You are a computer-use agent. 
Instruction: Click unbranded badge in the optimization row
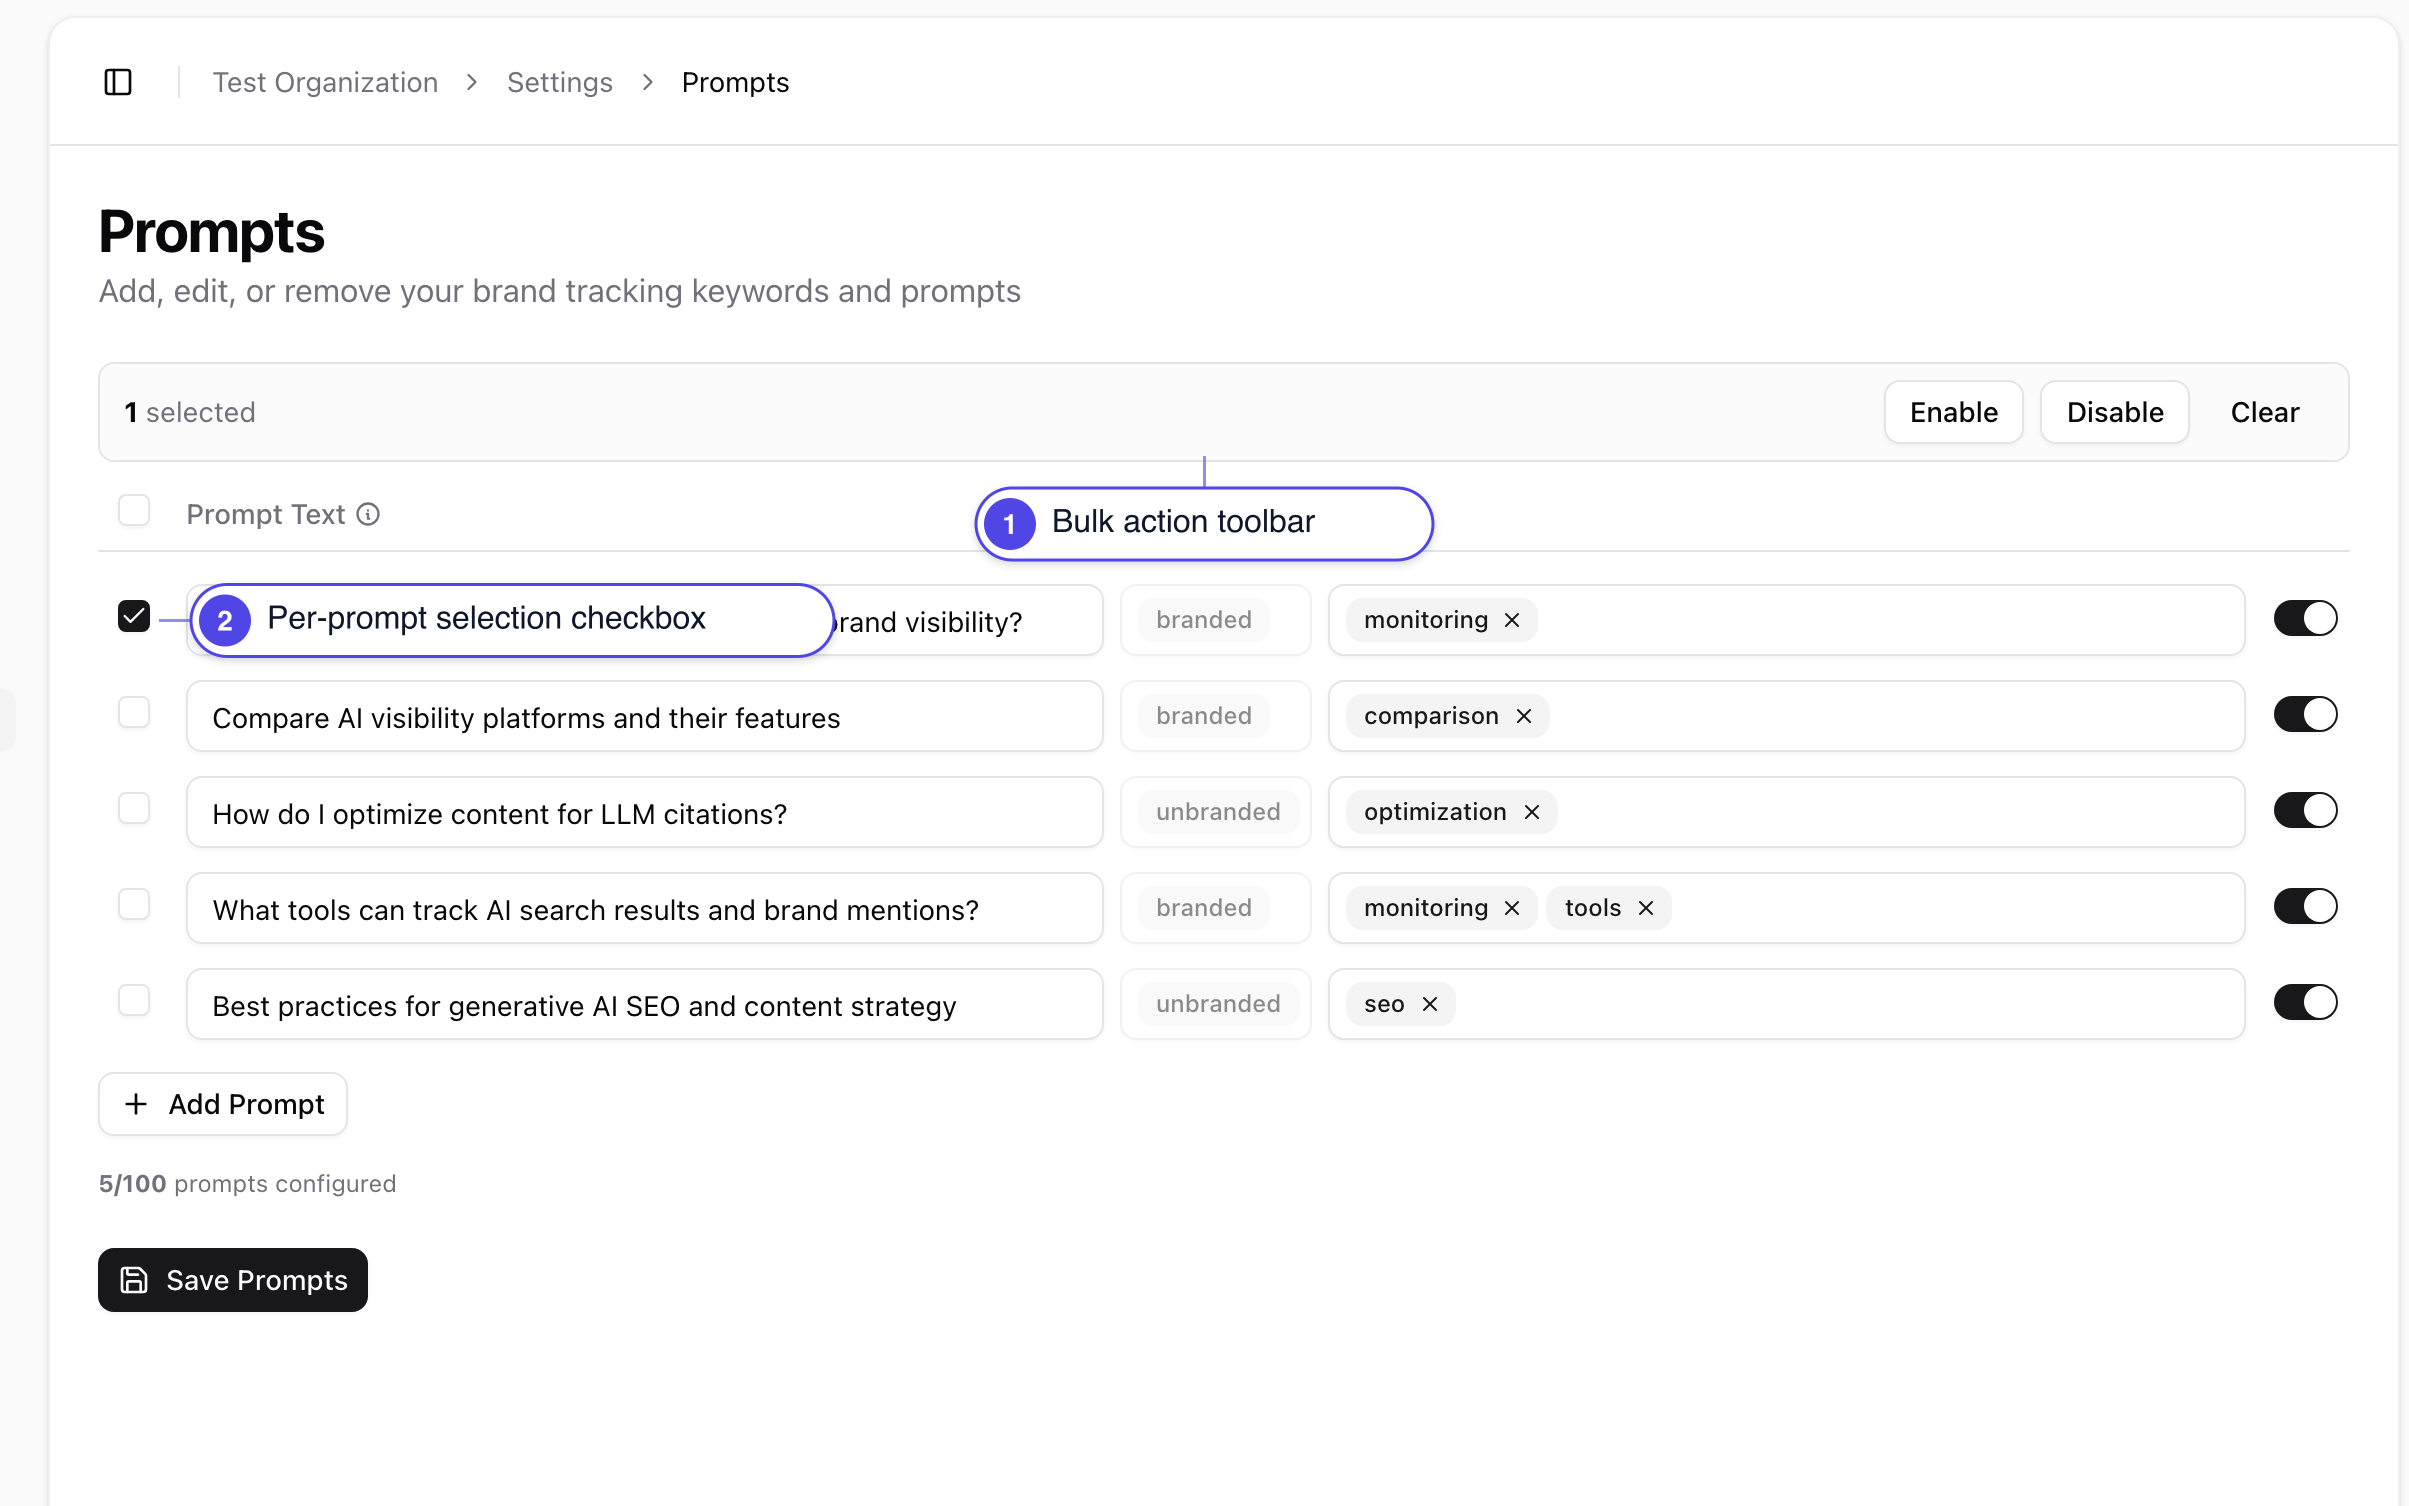(1218, 812)
